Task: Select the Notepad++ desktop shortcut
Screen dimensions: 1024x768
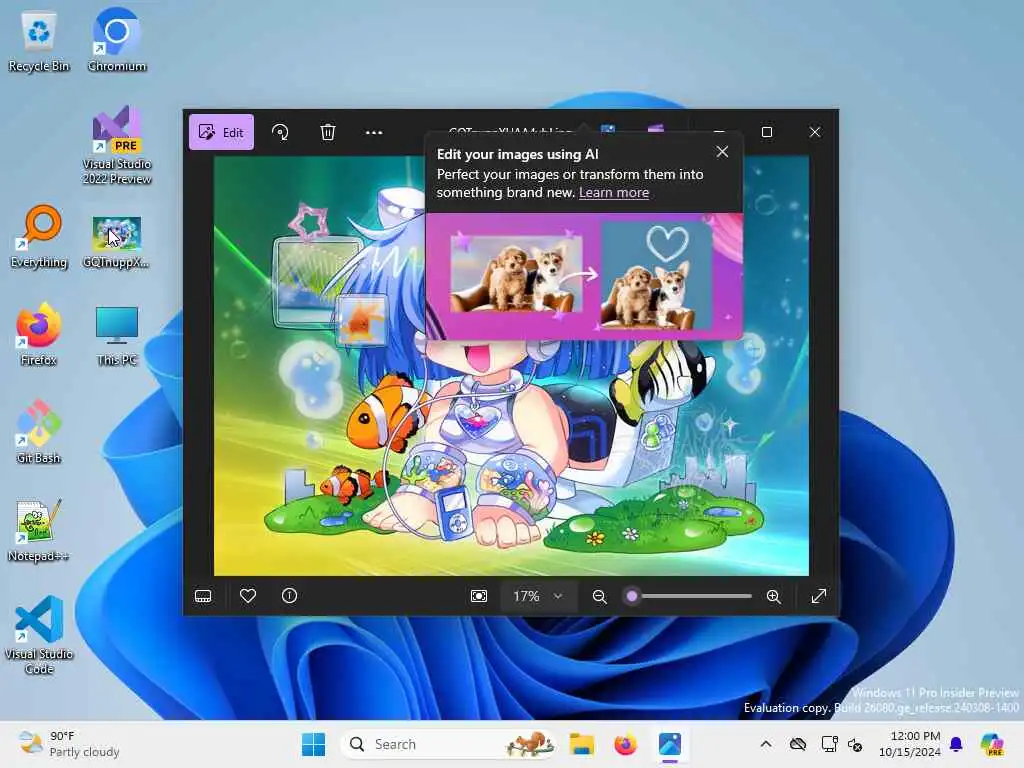Action: point(39,530)
